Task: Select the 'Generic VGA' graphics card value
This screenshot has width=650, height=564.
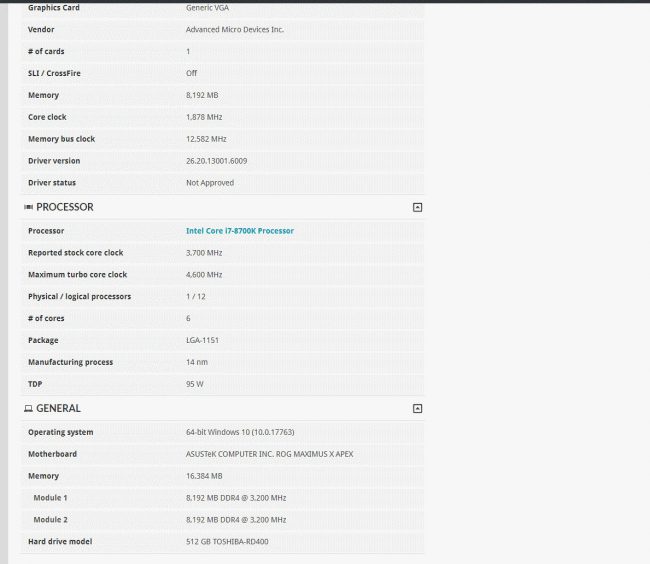Action: 207,7
